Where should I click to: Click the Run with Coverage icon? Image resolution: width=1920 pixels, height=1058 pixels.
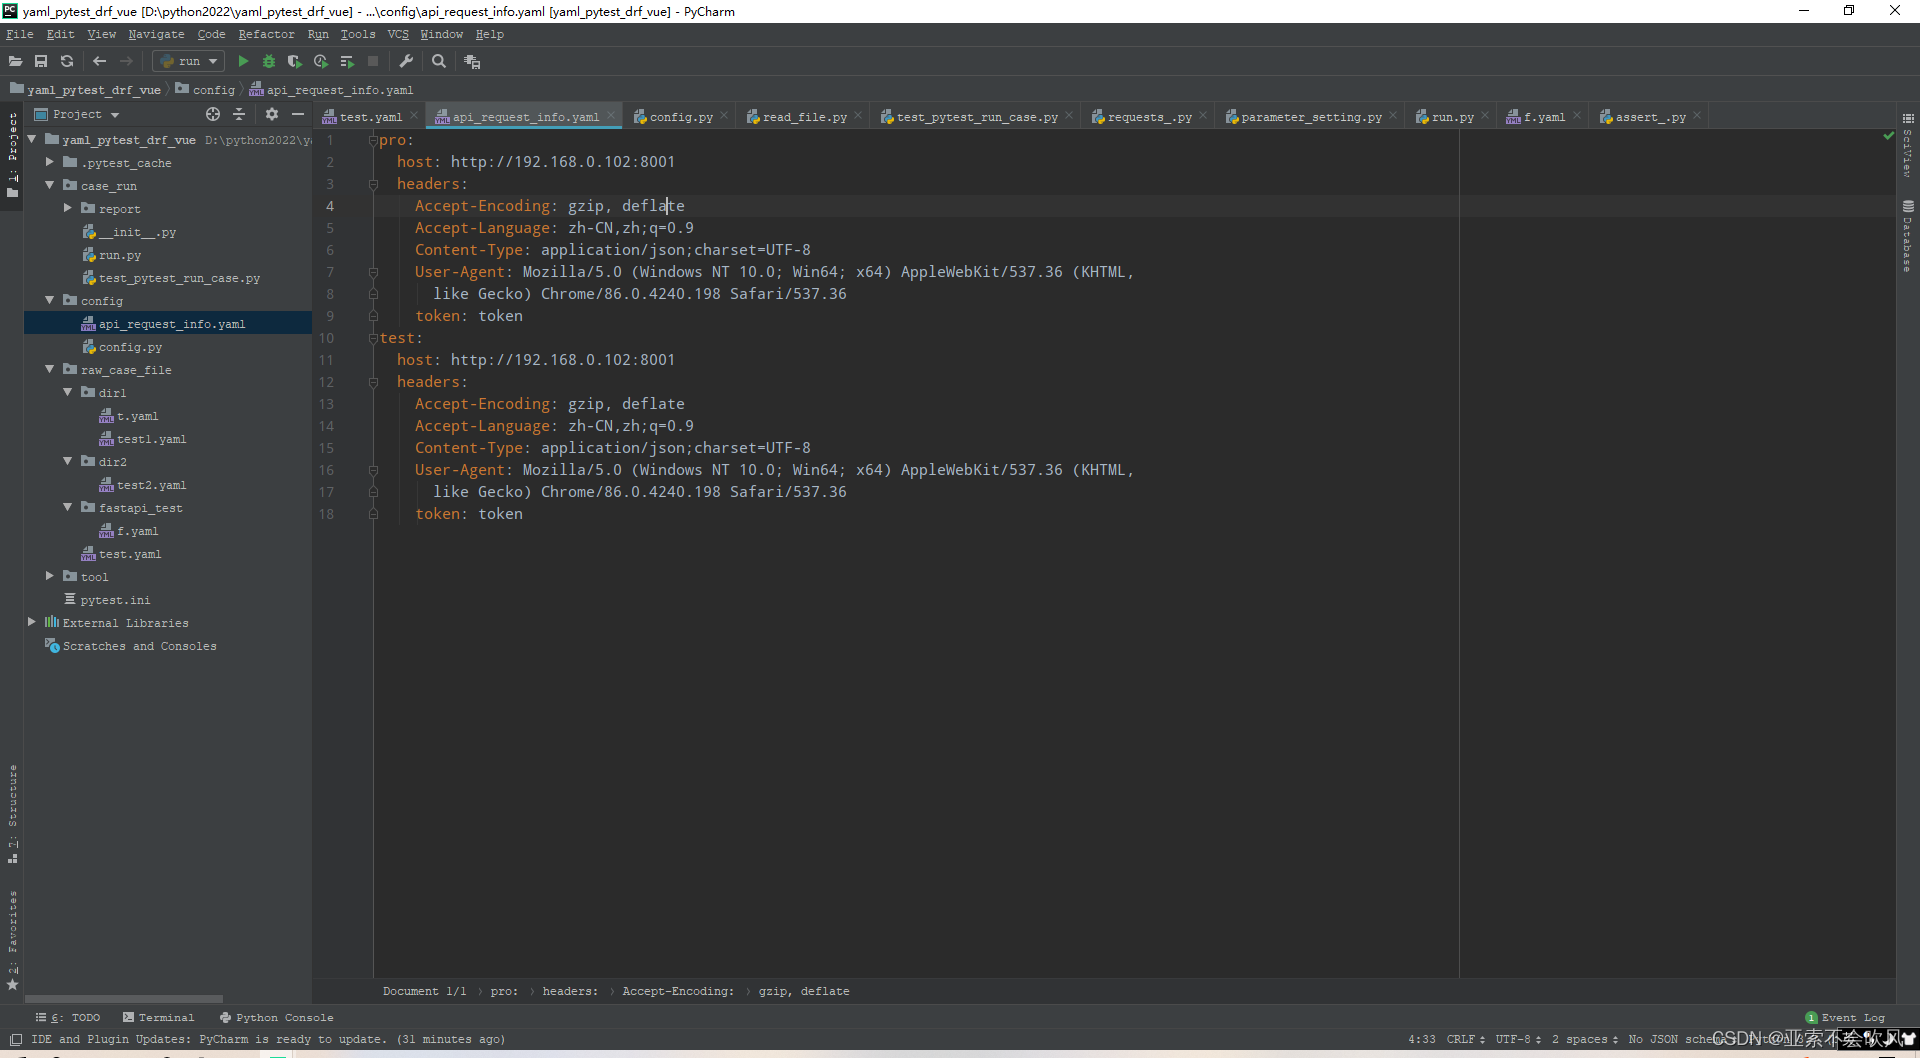(295, 61)
